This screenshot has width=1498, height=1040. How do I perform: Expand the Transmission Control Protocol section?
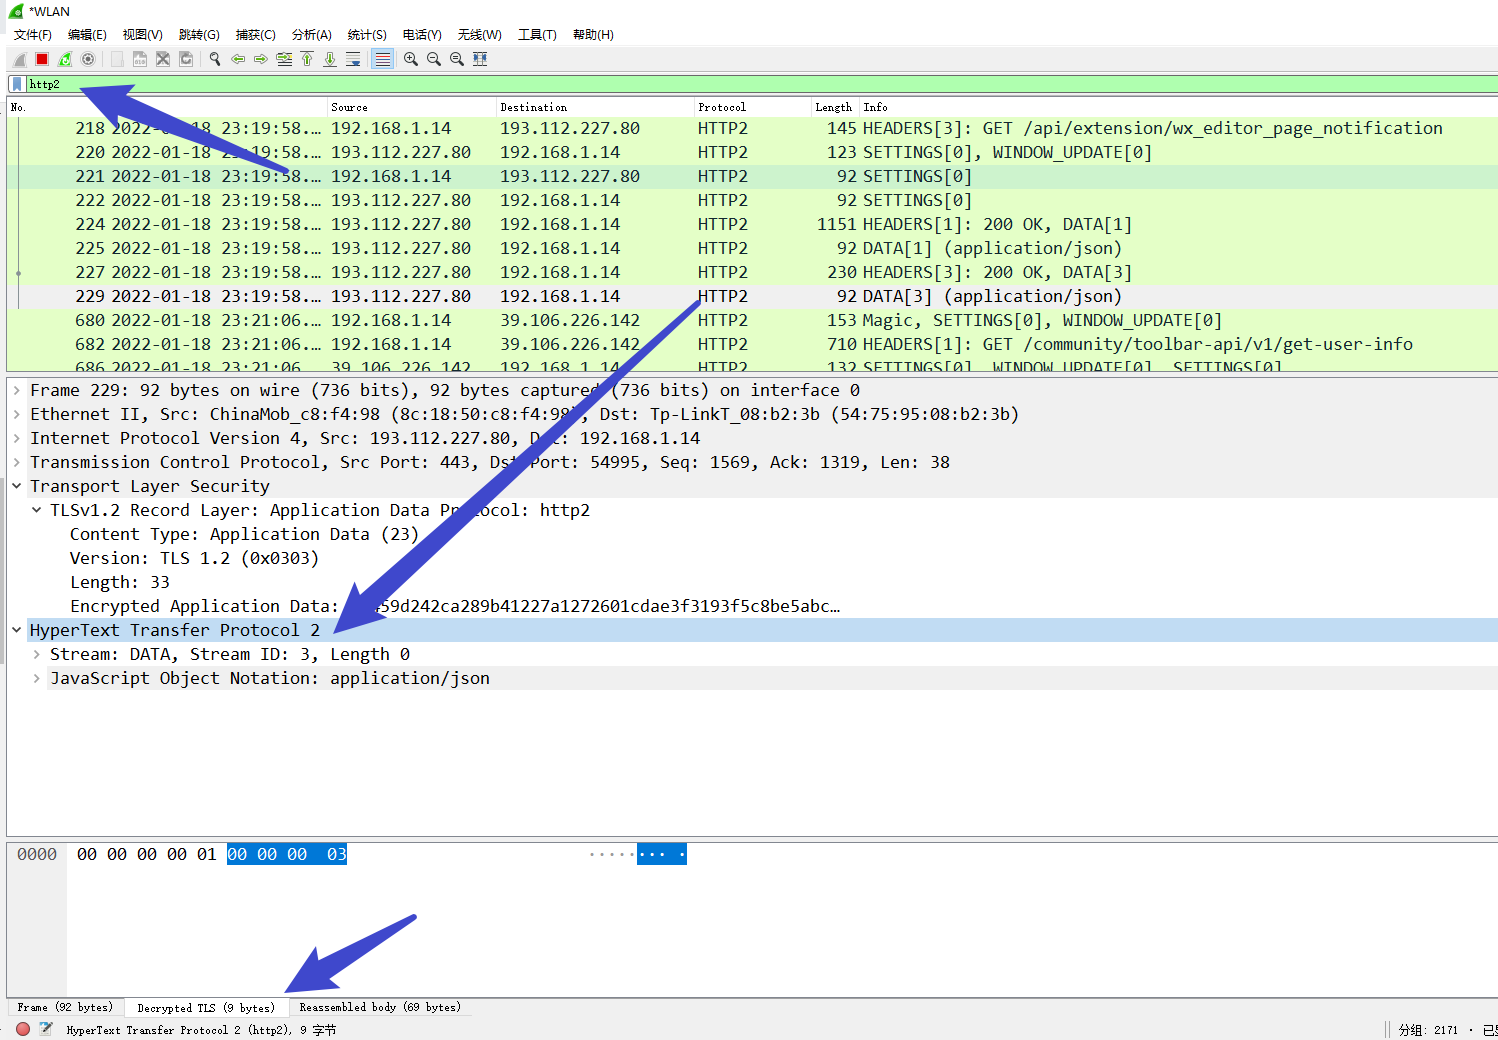[17, 461]
